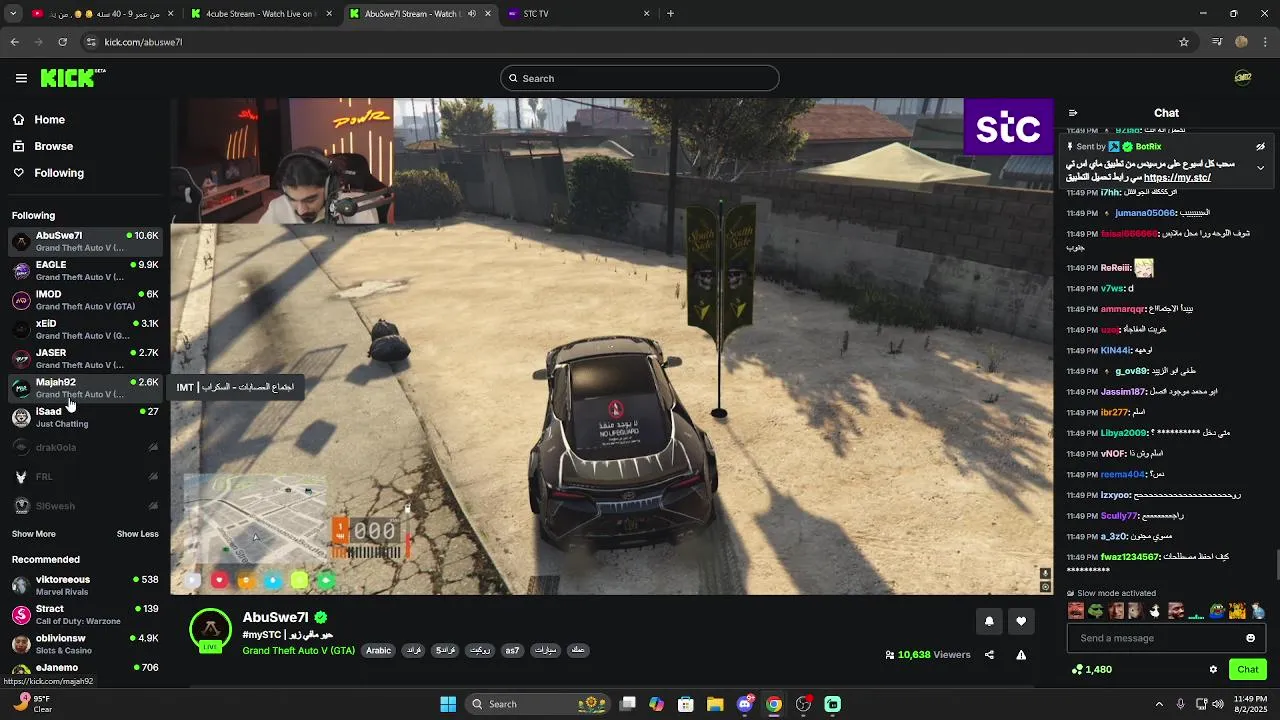
Task: Open recommended channel Stract
Action: point(85,614)
